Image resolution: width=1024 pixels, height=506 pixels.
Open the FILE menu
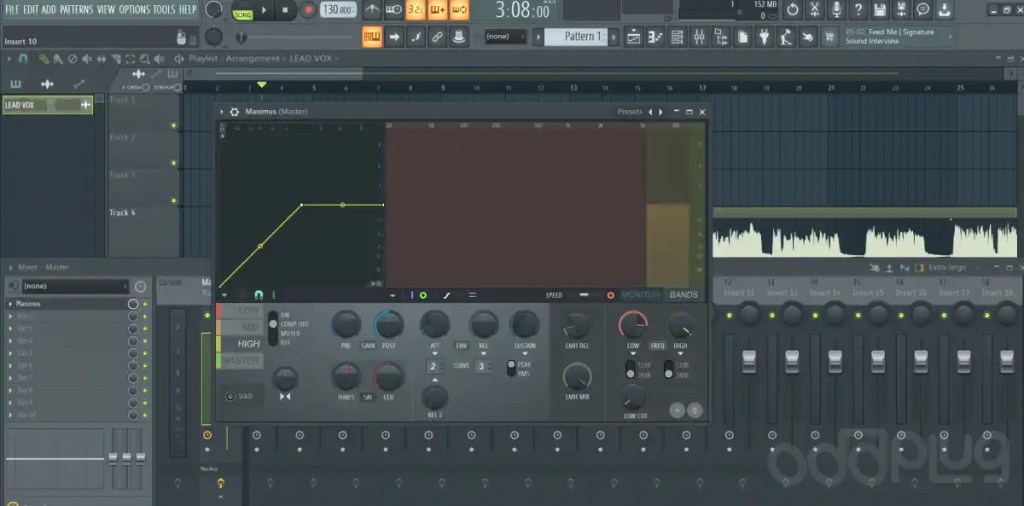(12, 10)
